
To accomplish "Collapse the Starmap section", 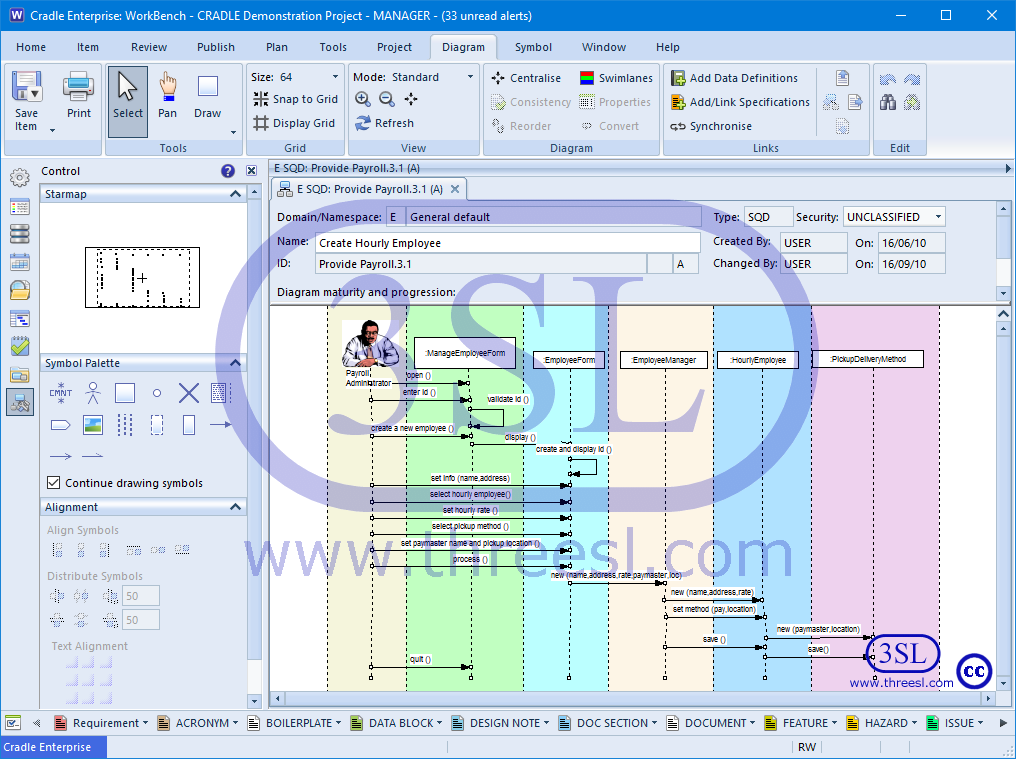I will pyautogui.click(x=235, y=194).
